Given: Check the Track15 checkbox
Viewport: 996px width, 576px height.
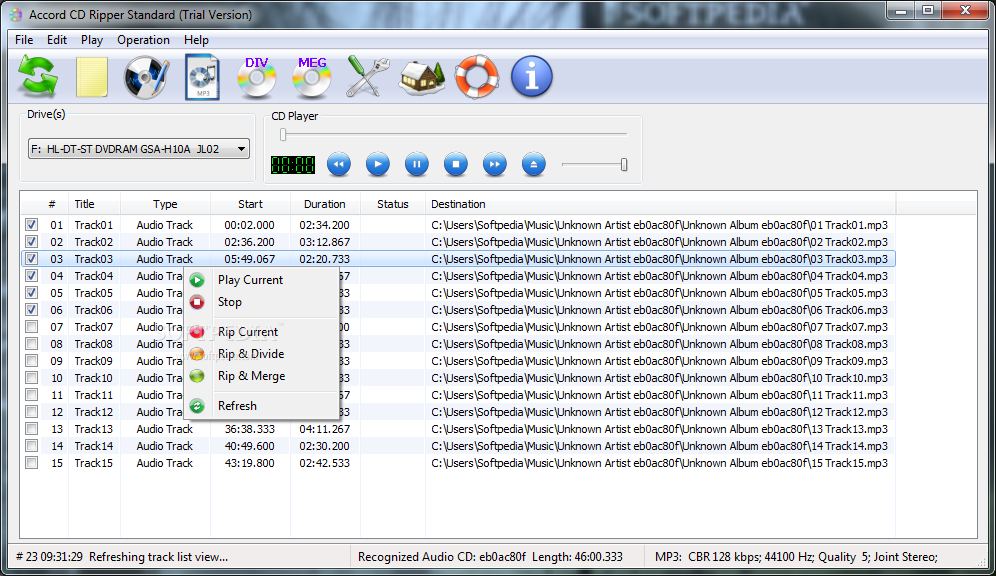Looking at the screenshot, I should (x=31, y=463).
